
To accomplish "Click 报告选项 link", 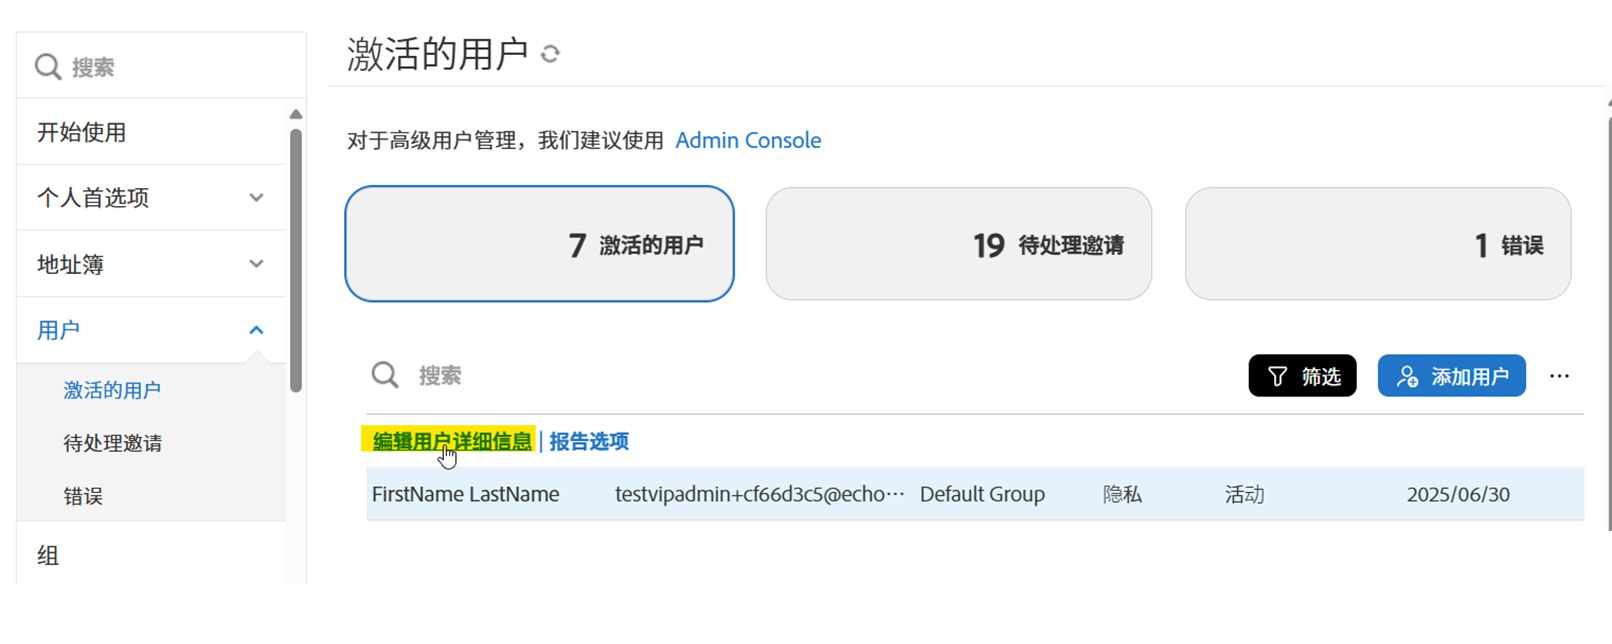I will tap(589, 441).
